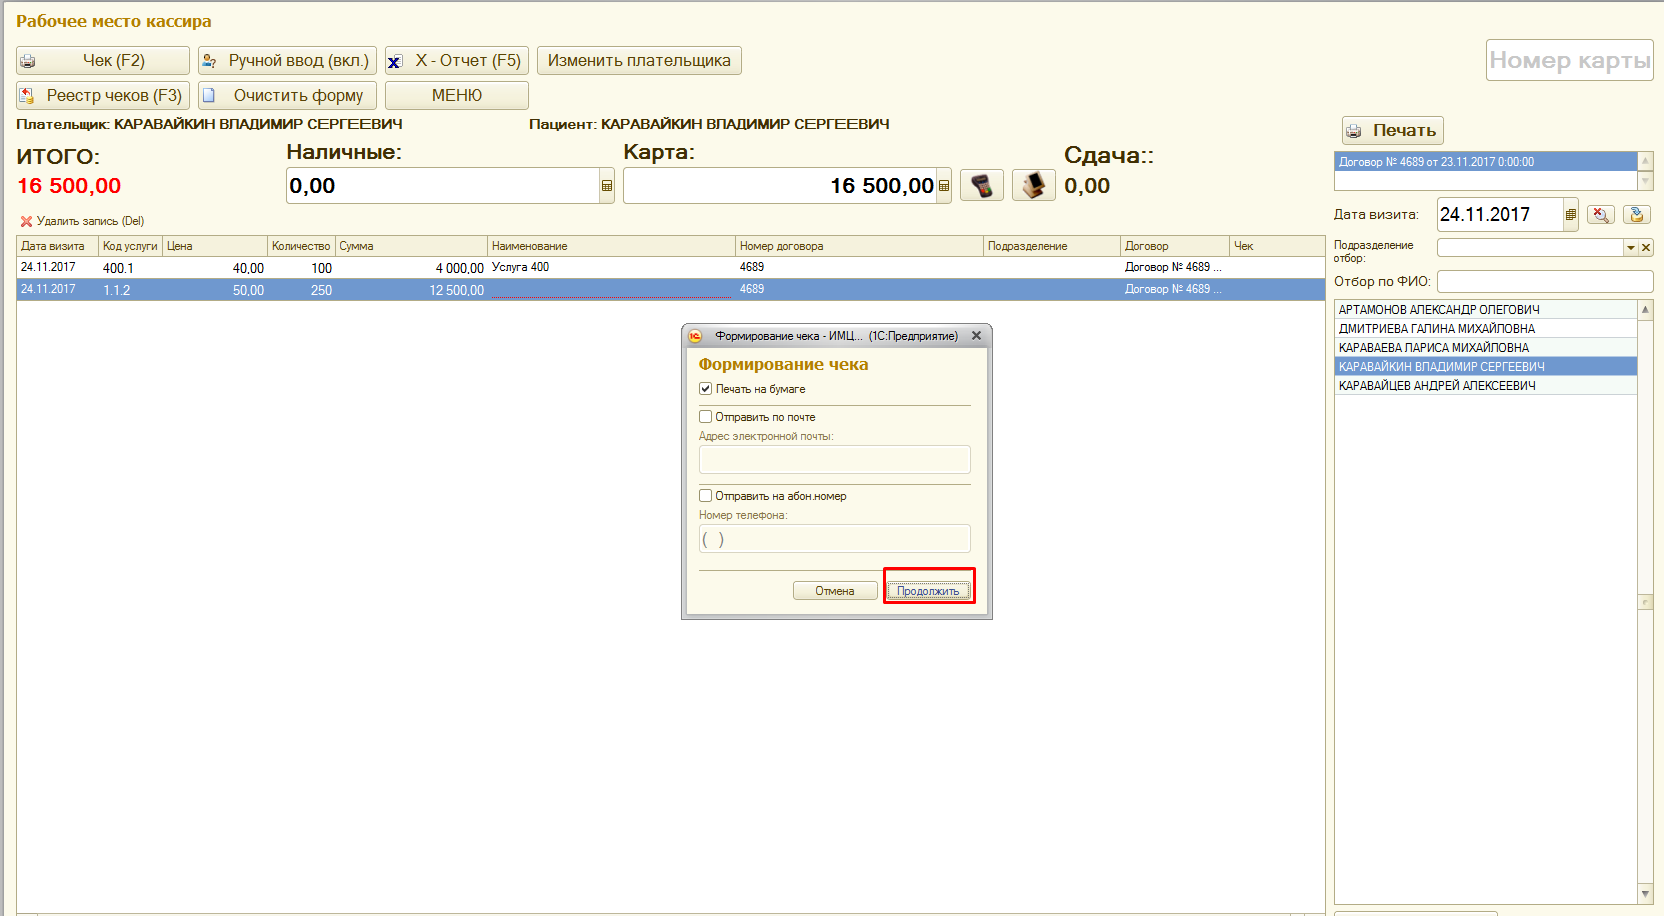The height and width of the screenshot is (916, 1664).
Task: Click the database refresh icon by visit date
Action: pyautogui.click(x=1636, y=215)
